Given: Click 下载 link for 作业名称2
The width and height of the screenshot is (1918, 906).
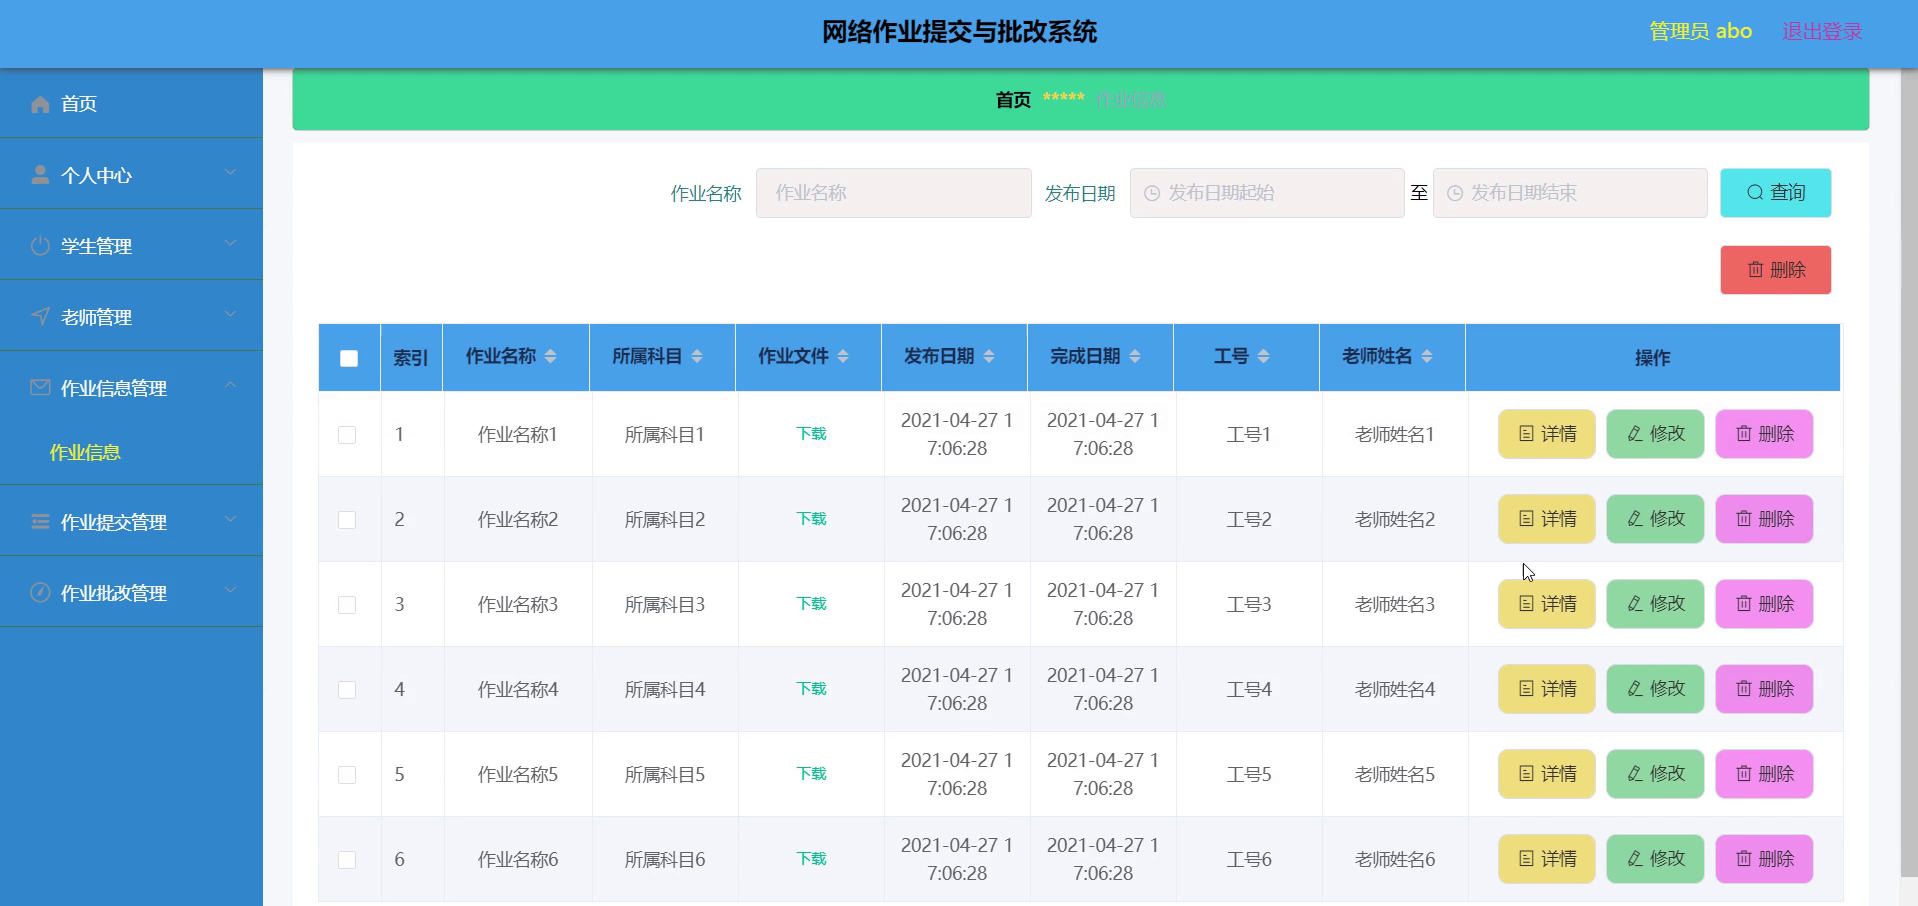Looking at the screenshot, I should tap(811, 519).
